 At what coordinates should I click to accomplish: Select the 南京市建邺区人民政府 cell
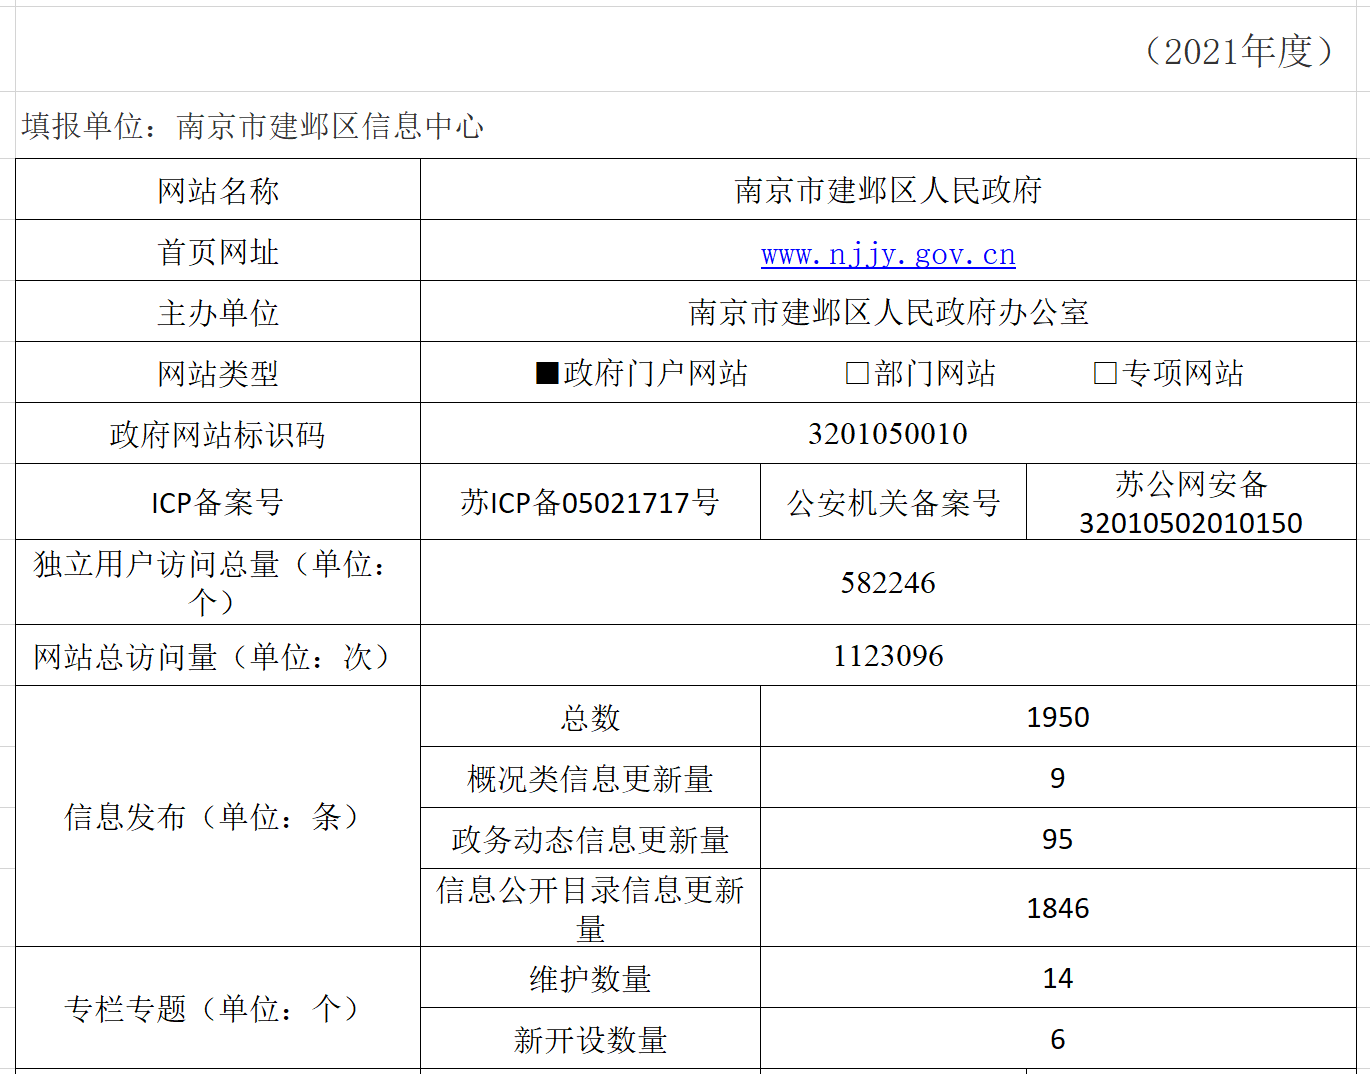tap(888, 190)
